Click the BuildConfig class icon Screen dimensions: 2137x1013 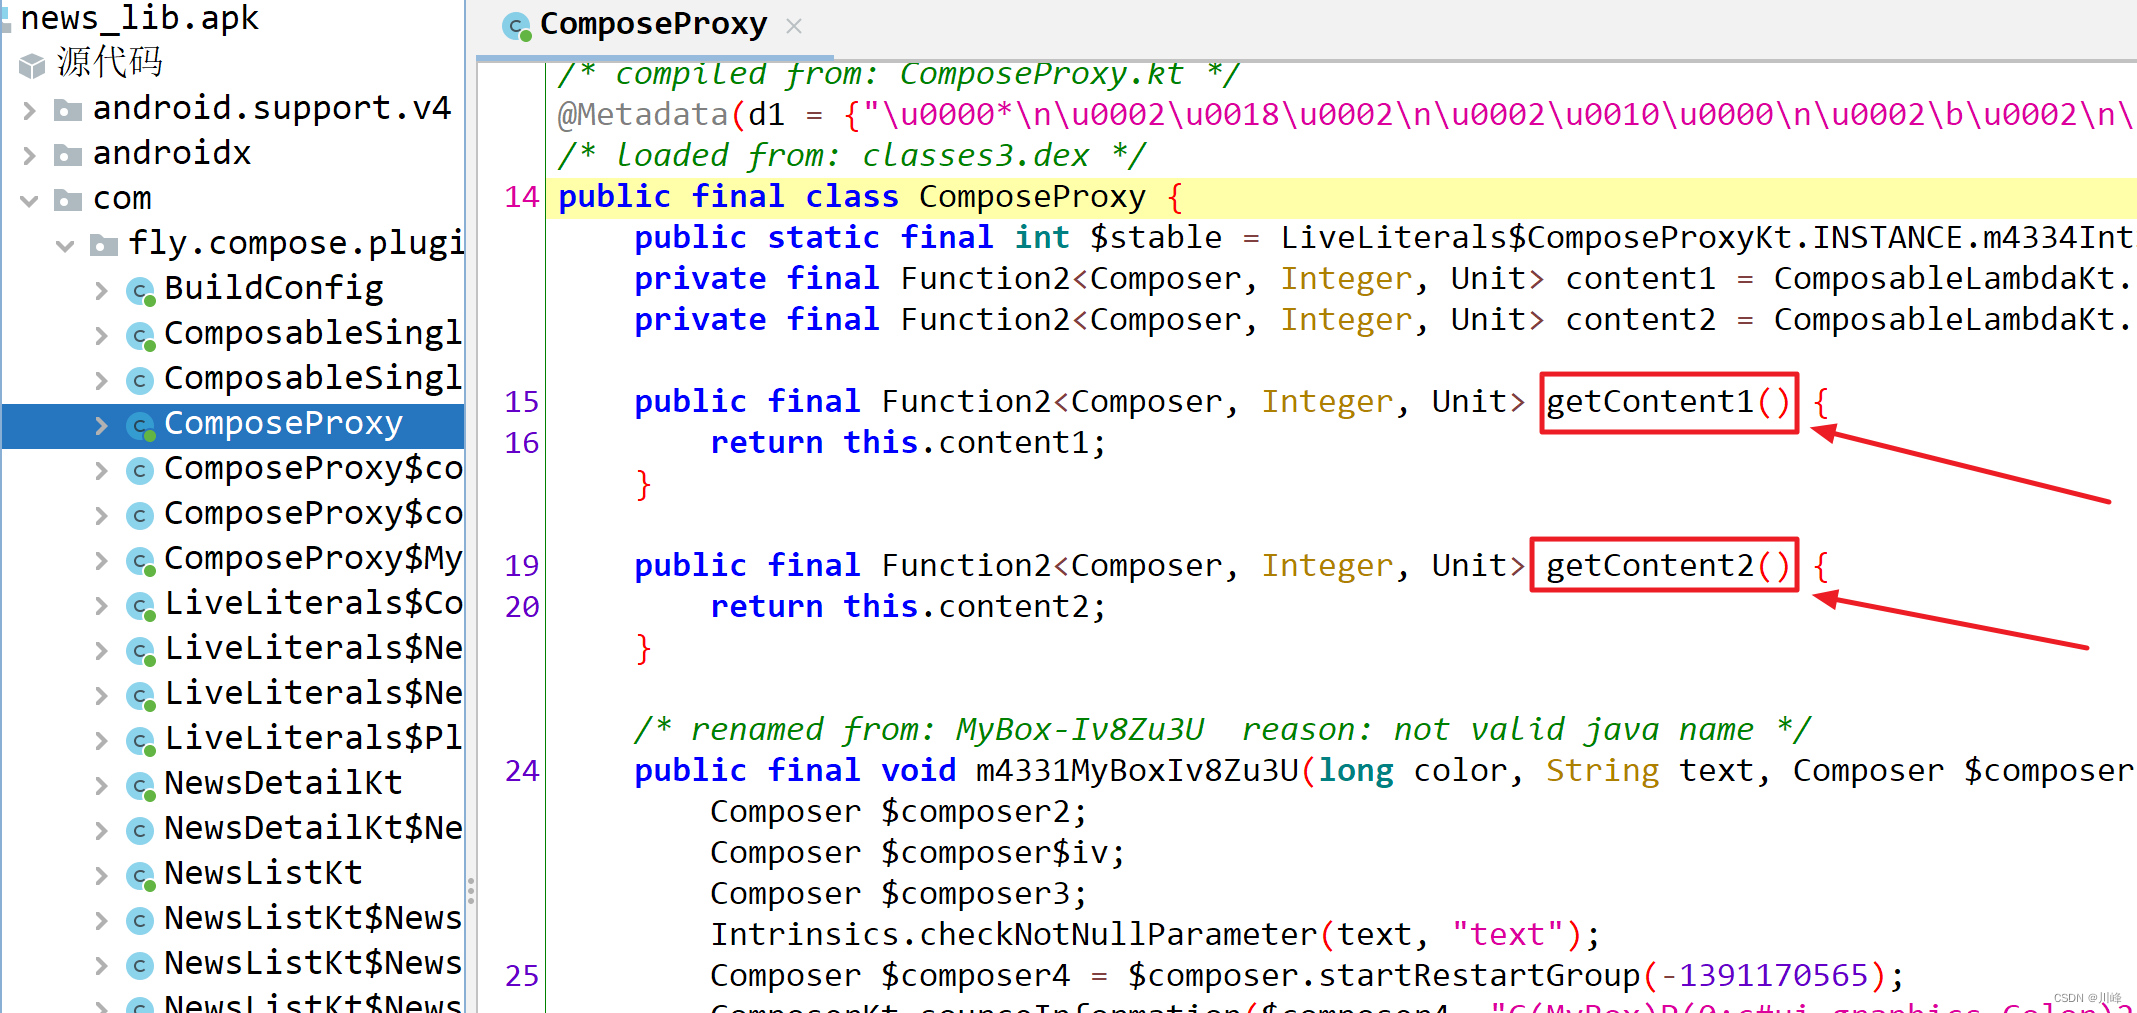[x=141, y=290]
